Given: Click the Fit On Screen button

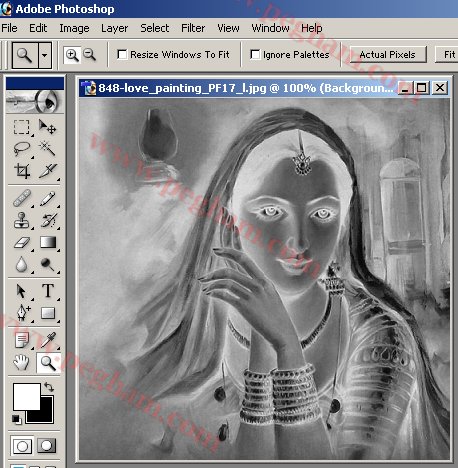Looking at the screenshot, I should tap(447, 54).
